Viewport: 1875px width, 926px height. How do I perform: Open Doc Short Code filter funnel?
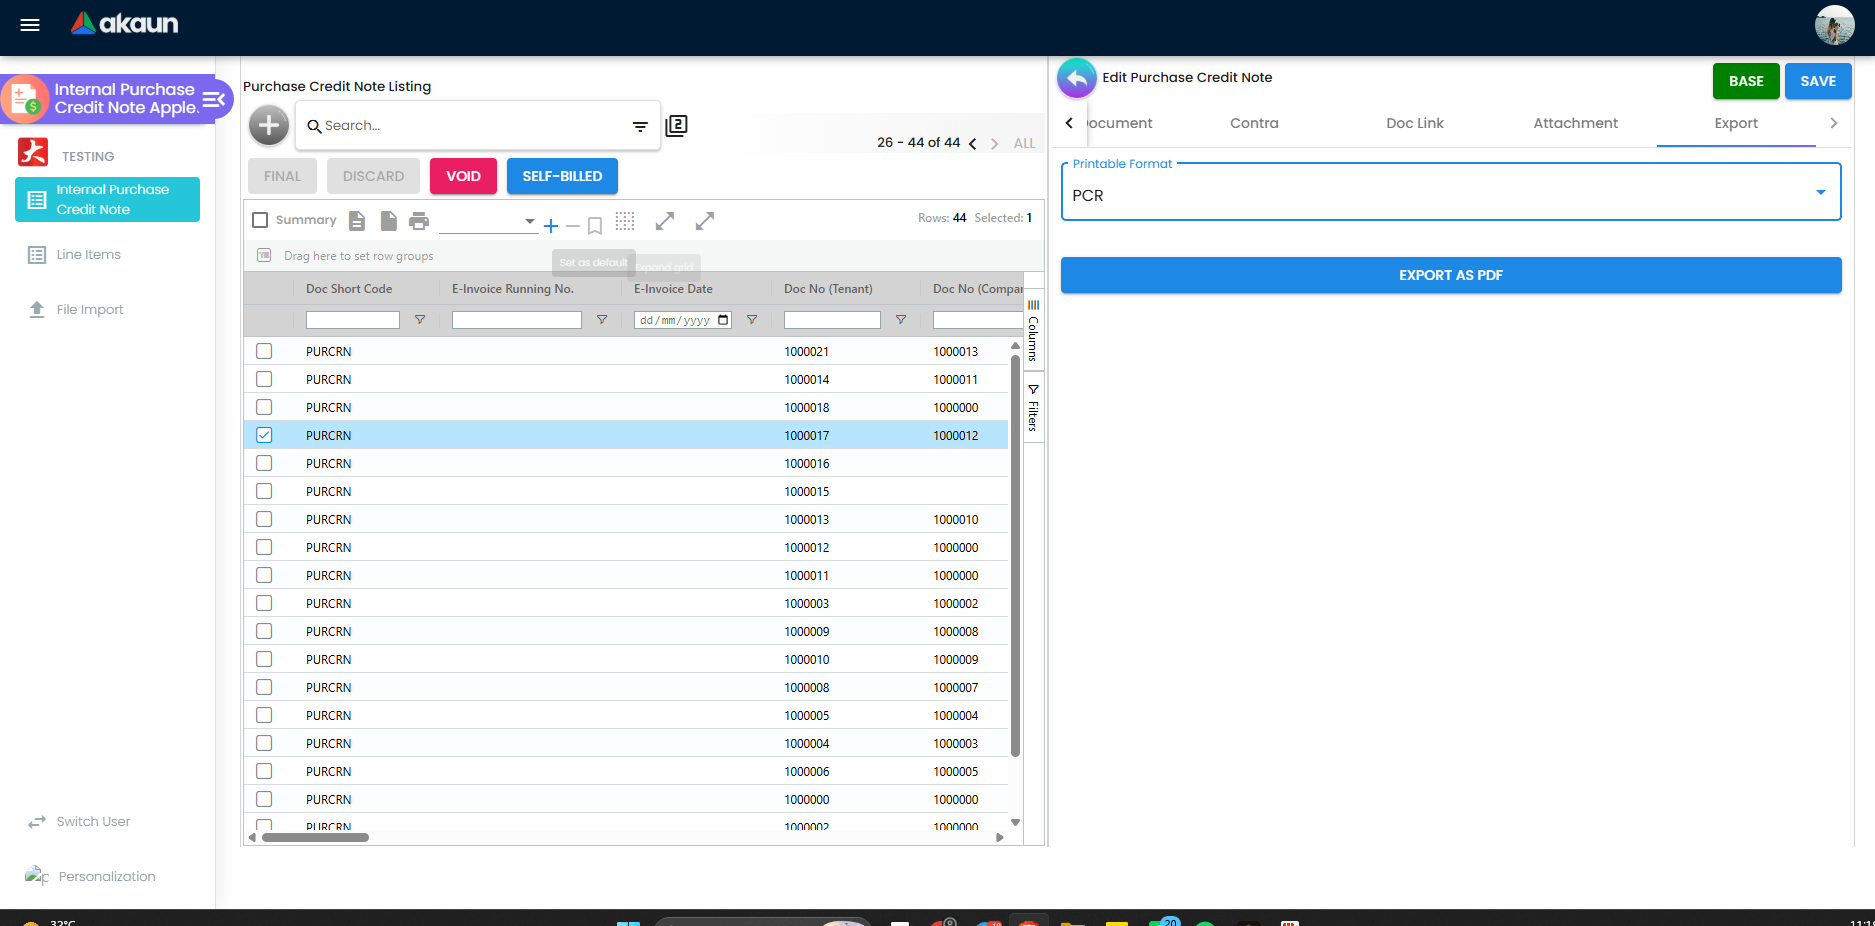click(x=420, y=320)
